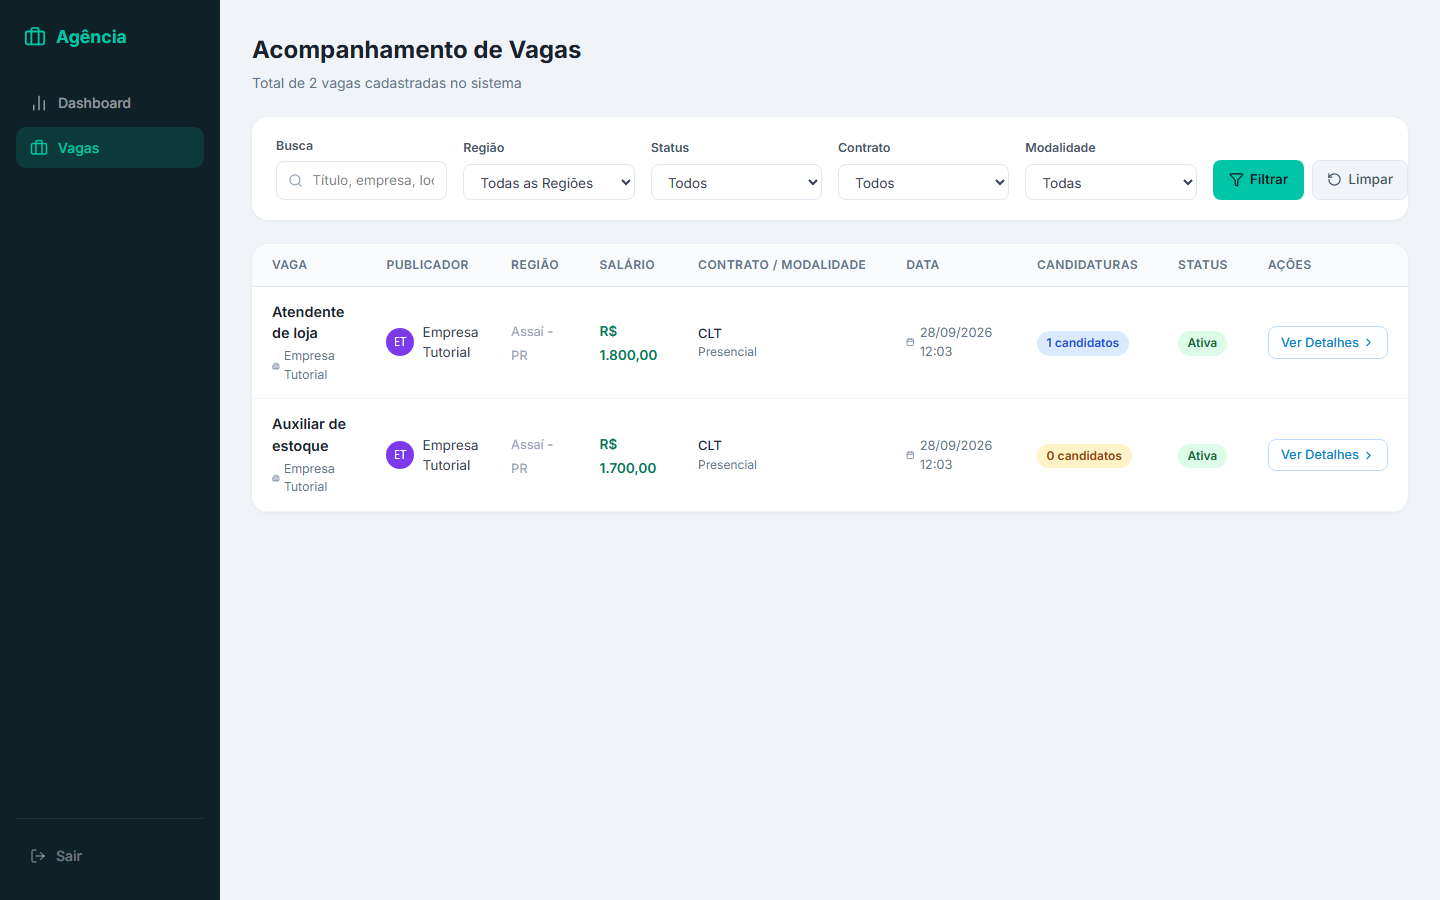Click the 'Atendente de loja' job title
Viewport: 1440px width, 900px height.
click(308, 322)
